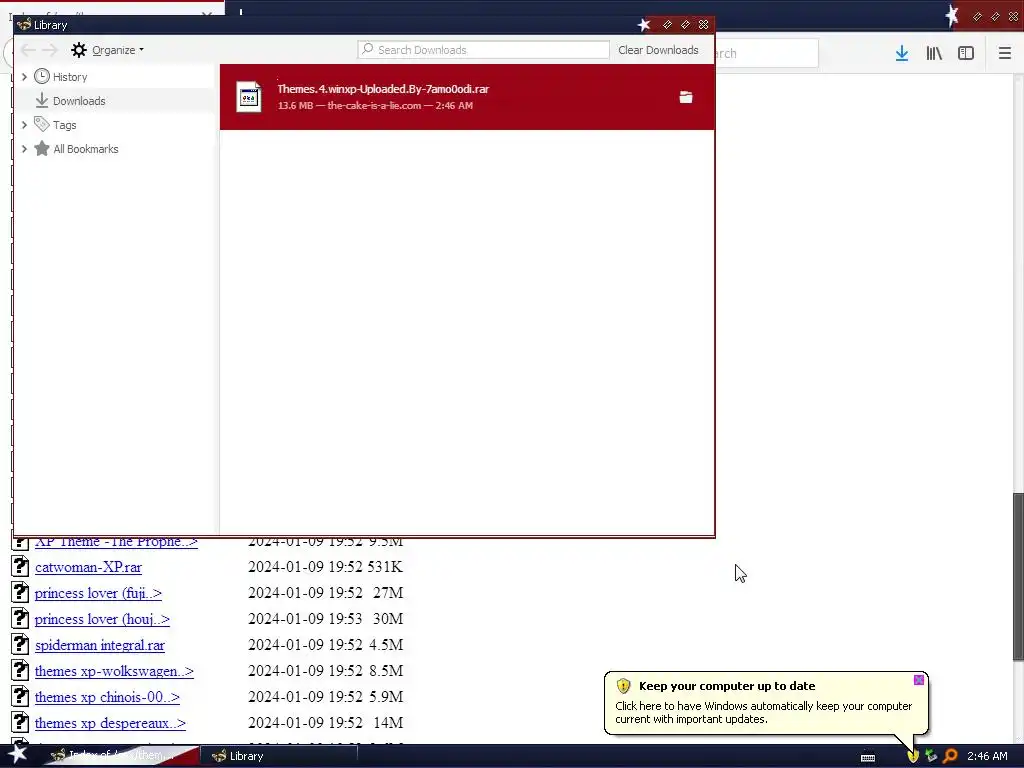Click the yellow shield icon in the balloon
The image size is (1024, 768).
[623, 686]
